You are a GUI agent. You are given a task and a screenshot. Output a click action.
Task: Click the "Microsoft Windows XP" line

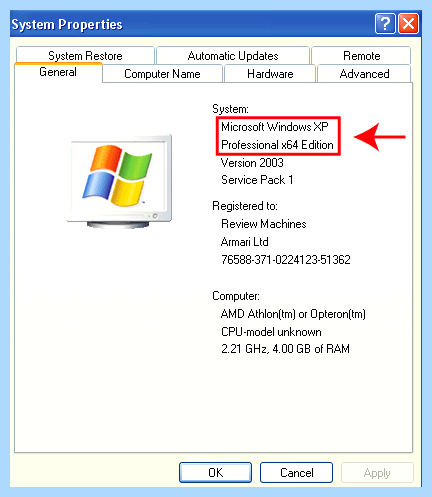[275, 127]
